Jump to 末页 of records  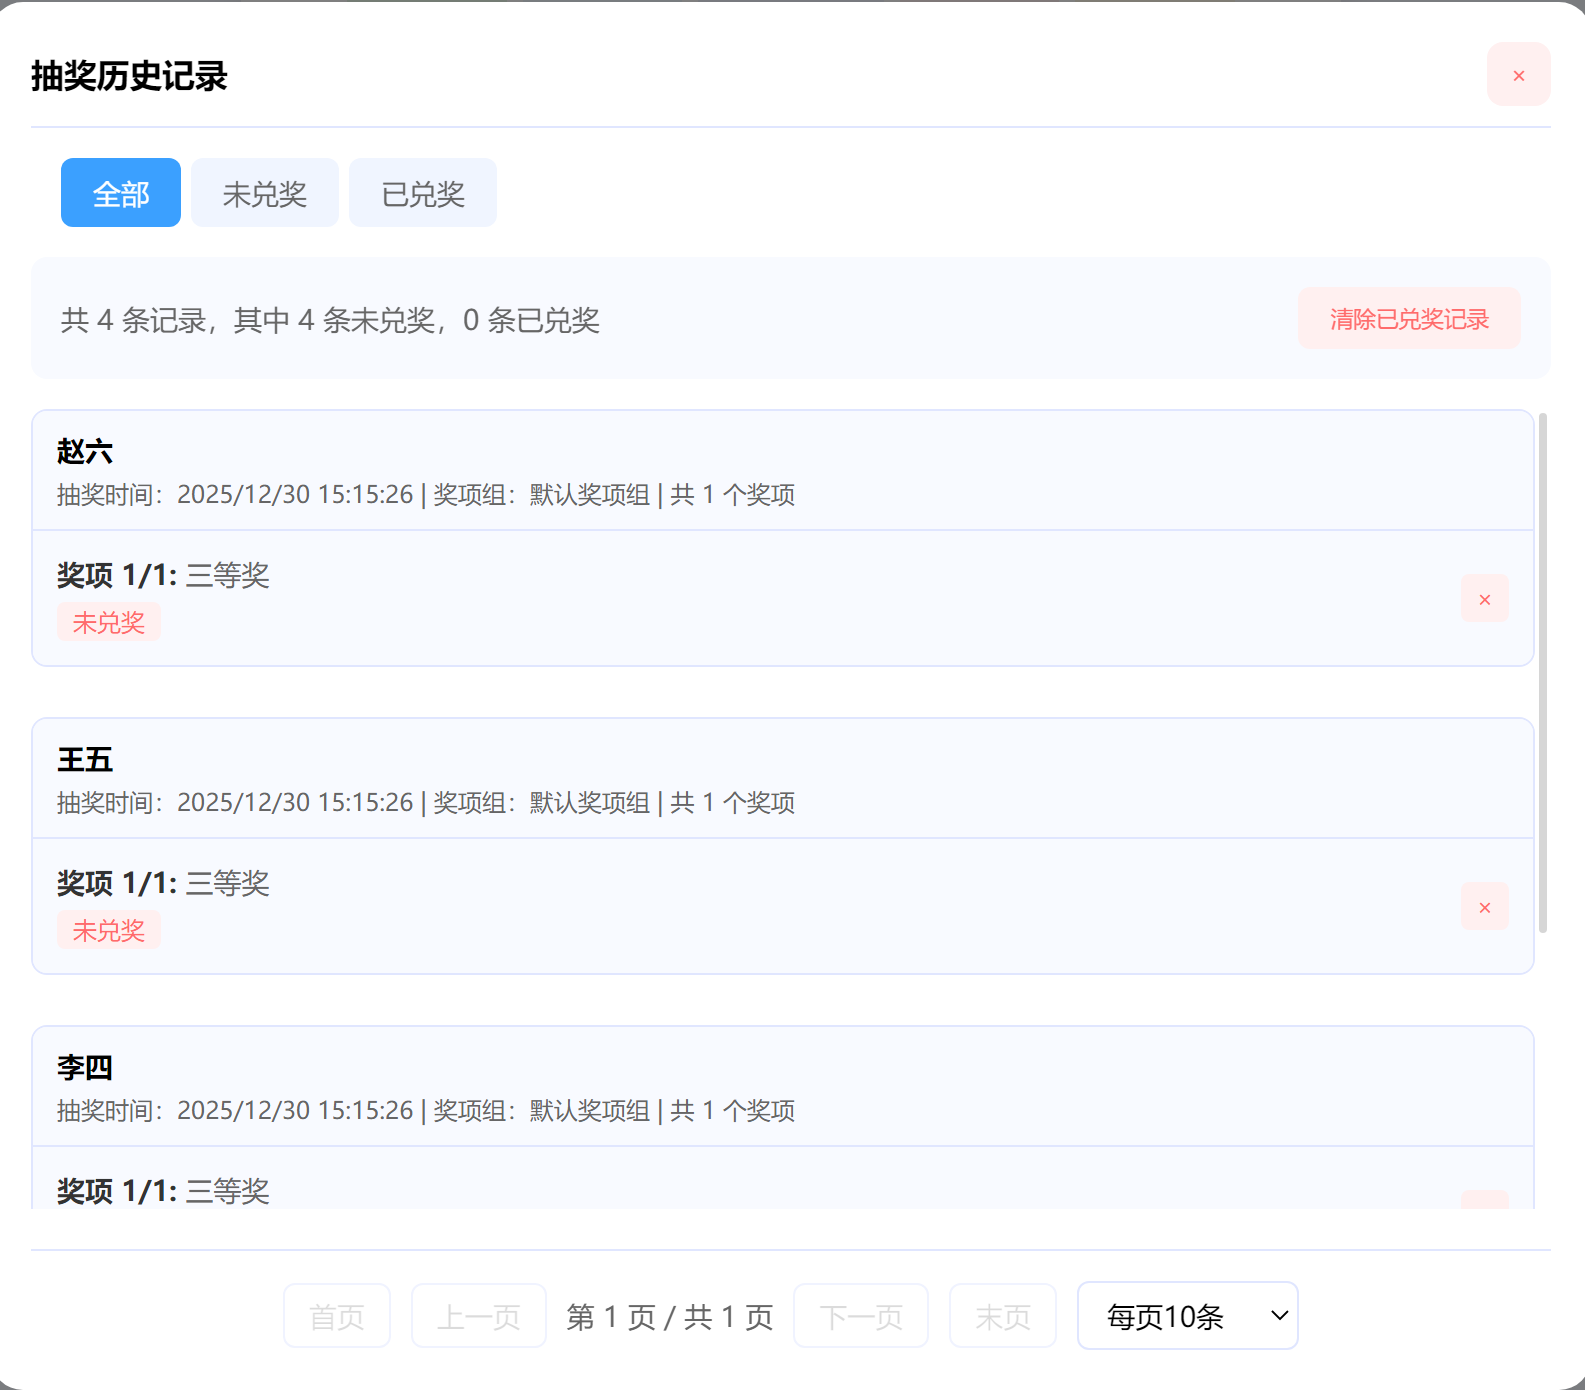pyautogui.click(x=1002, y=1316)
